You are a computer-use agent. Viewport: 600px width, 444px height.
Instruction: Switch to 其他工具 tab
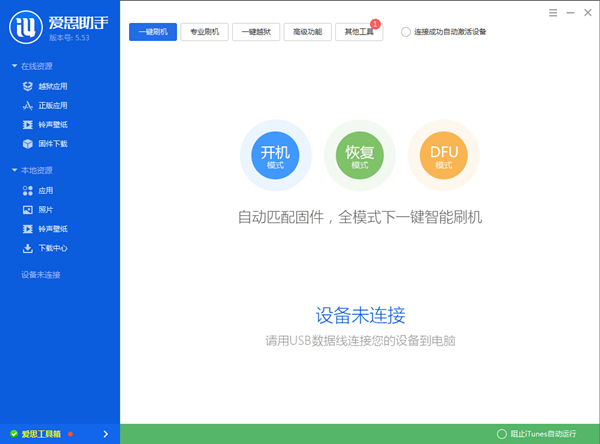359,32
